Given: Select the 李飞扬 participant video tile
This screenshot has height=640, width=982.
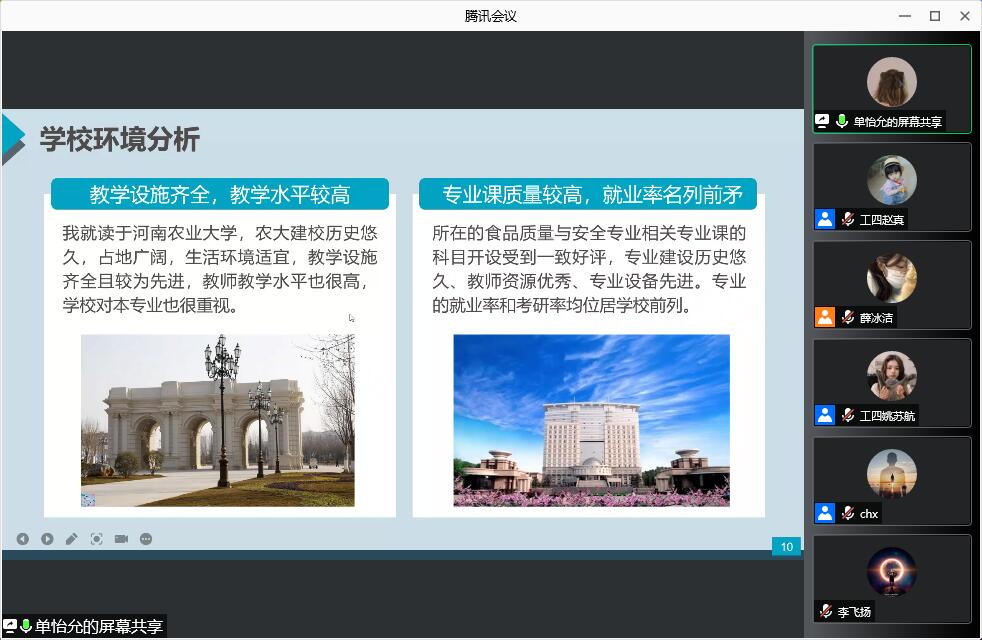Looking at the screenshot, I should 891,578.
